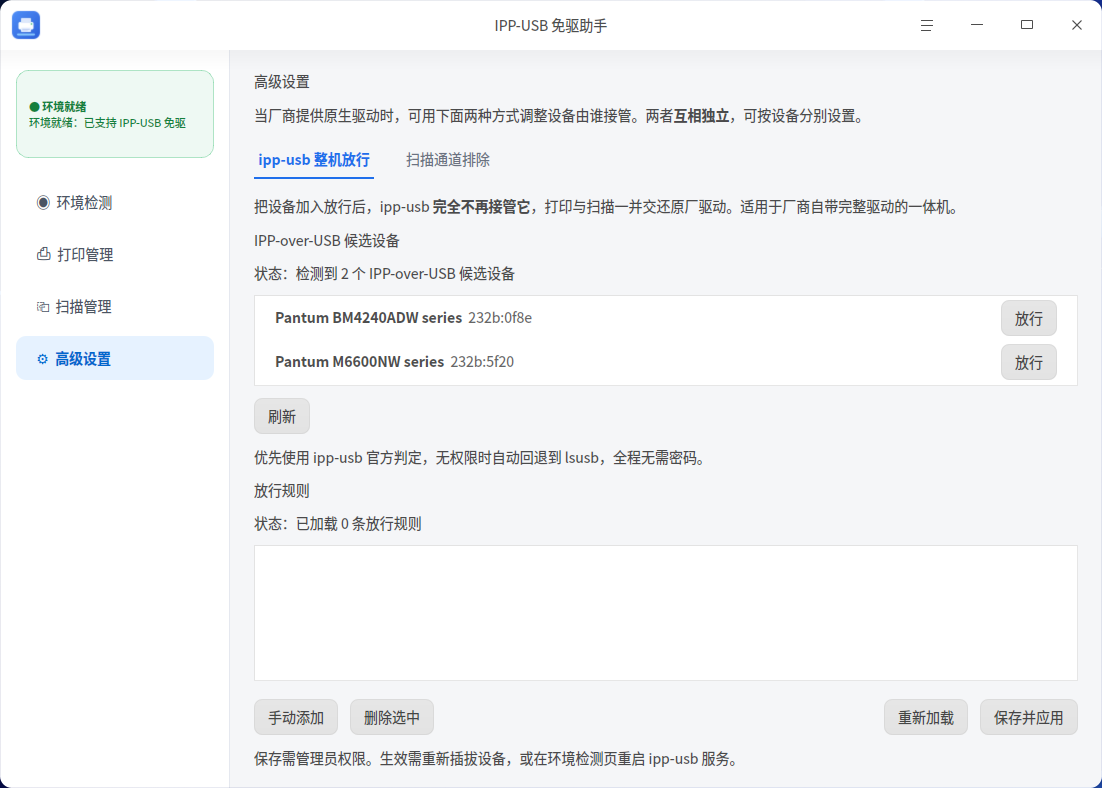Click the 保存并应用 button
Image resolution: width=1102 pixels, height=788 pixels.
pyautogui.click(x=1028, y=717)
